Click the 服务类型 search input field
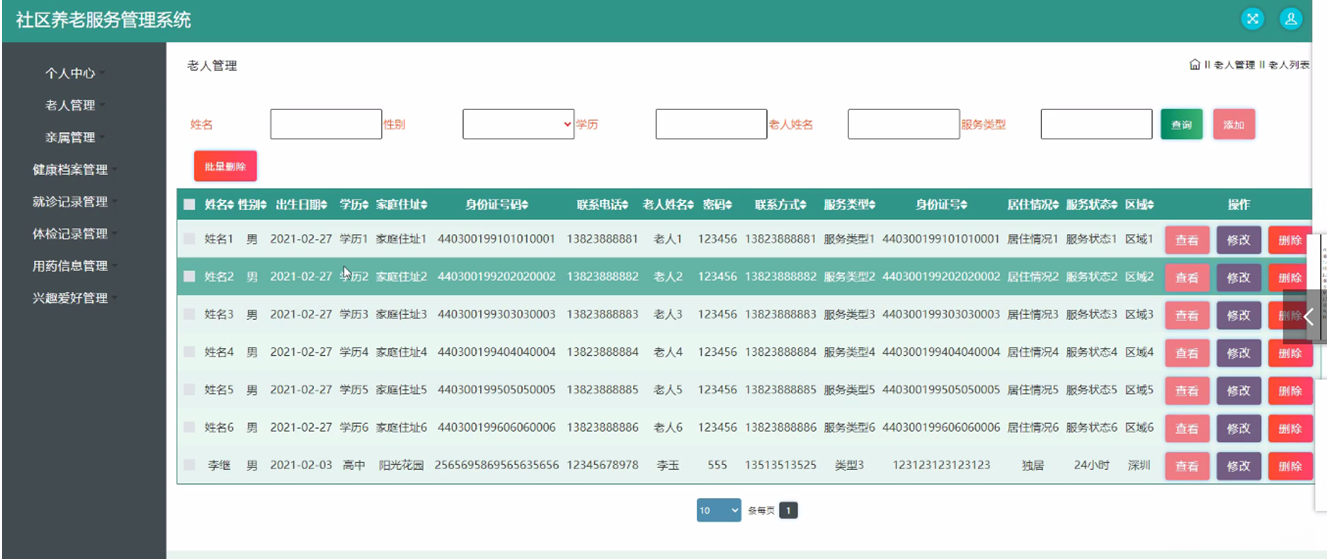 [x=1096, y=124]
